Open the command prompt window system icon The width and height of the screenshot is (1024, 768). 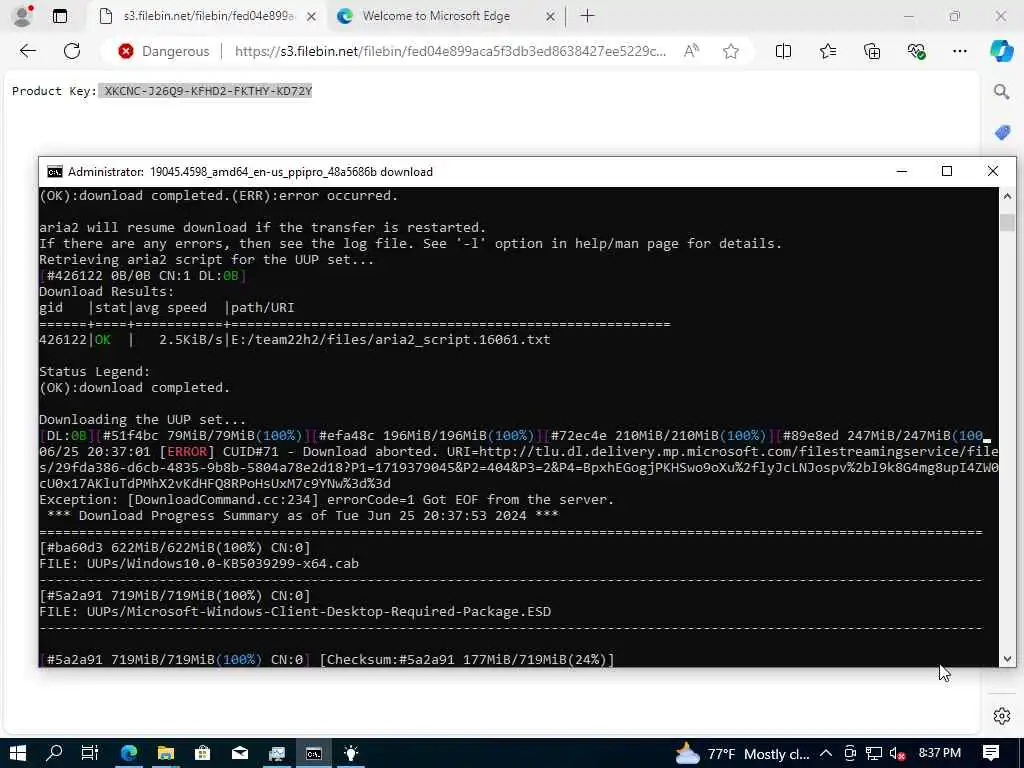(55, 172)
